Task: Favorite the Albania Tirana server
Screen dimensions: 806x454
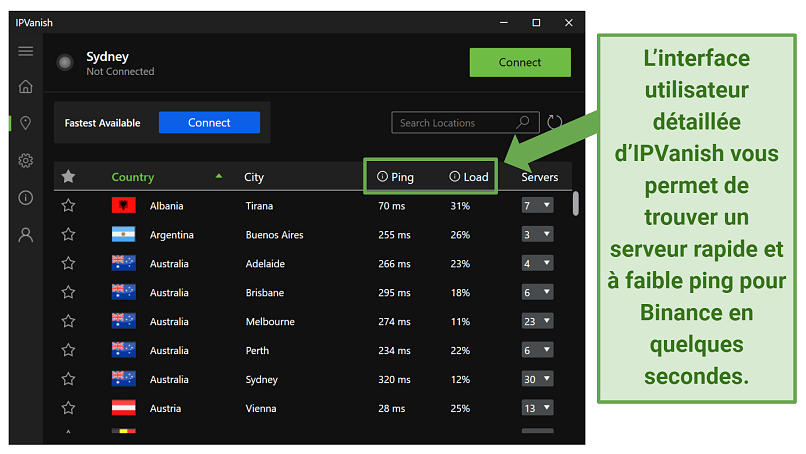Action: (68, 206)
